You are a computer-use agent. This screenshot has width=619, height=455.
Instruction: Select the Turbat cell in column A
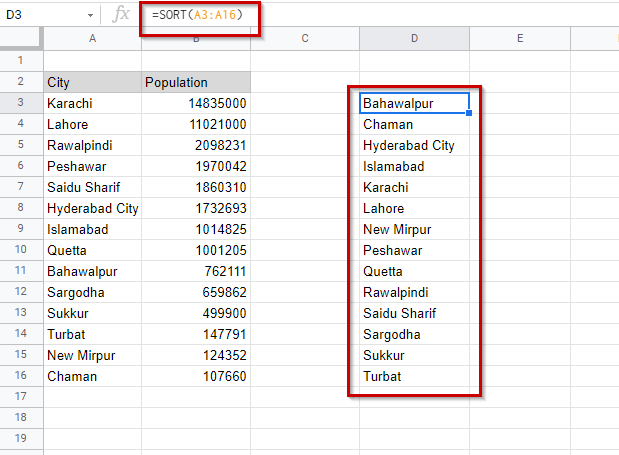coord(92,334)
